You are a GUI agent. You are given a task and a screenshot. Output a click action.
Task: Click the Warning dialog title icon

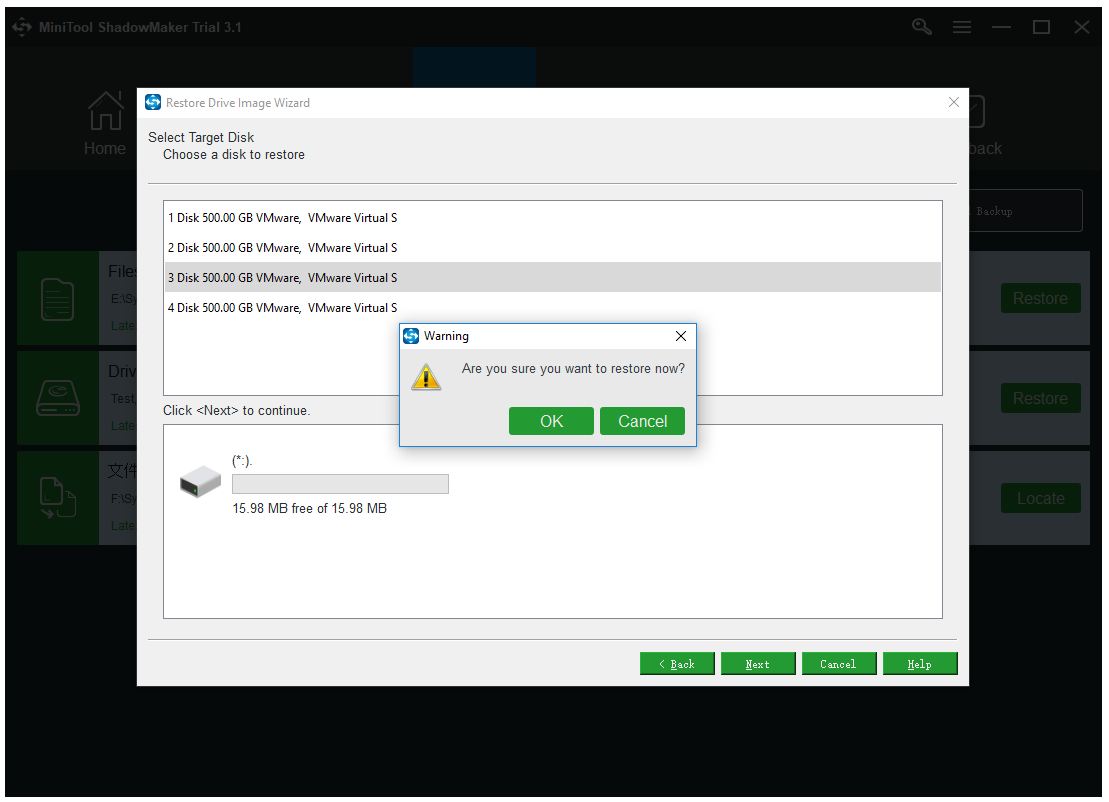coord(411,336)
